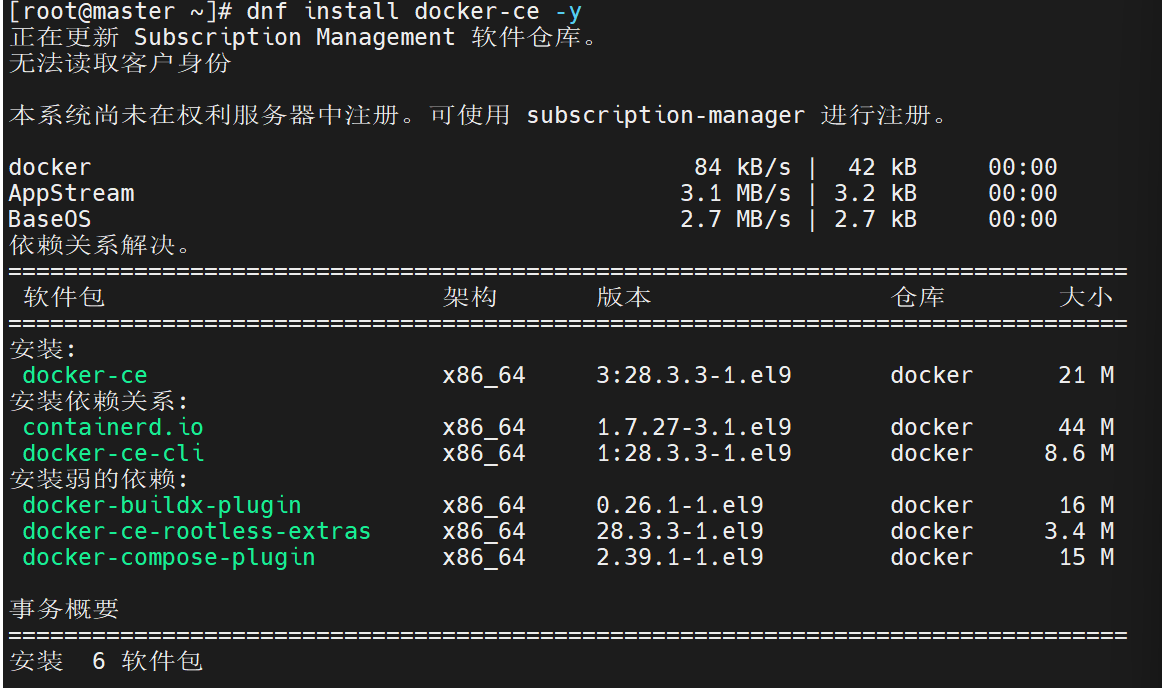Click the 'docker-ce-cli' package name
Viewport: 1162px width, 688px height.
click(113, 453)
